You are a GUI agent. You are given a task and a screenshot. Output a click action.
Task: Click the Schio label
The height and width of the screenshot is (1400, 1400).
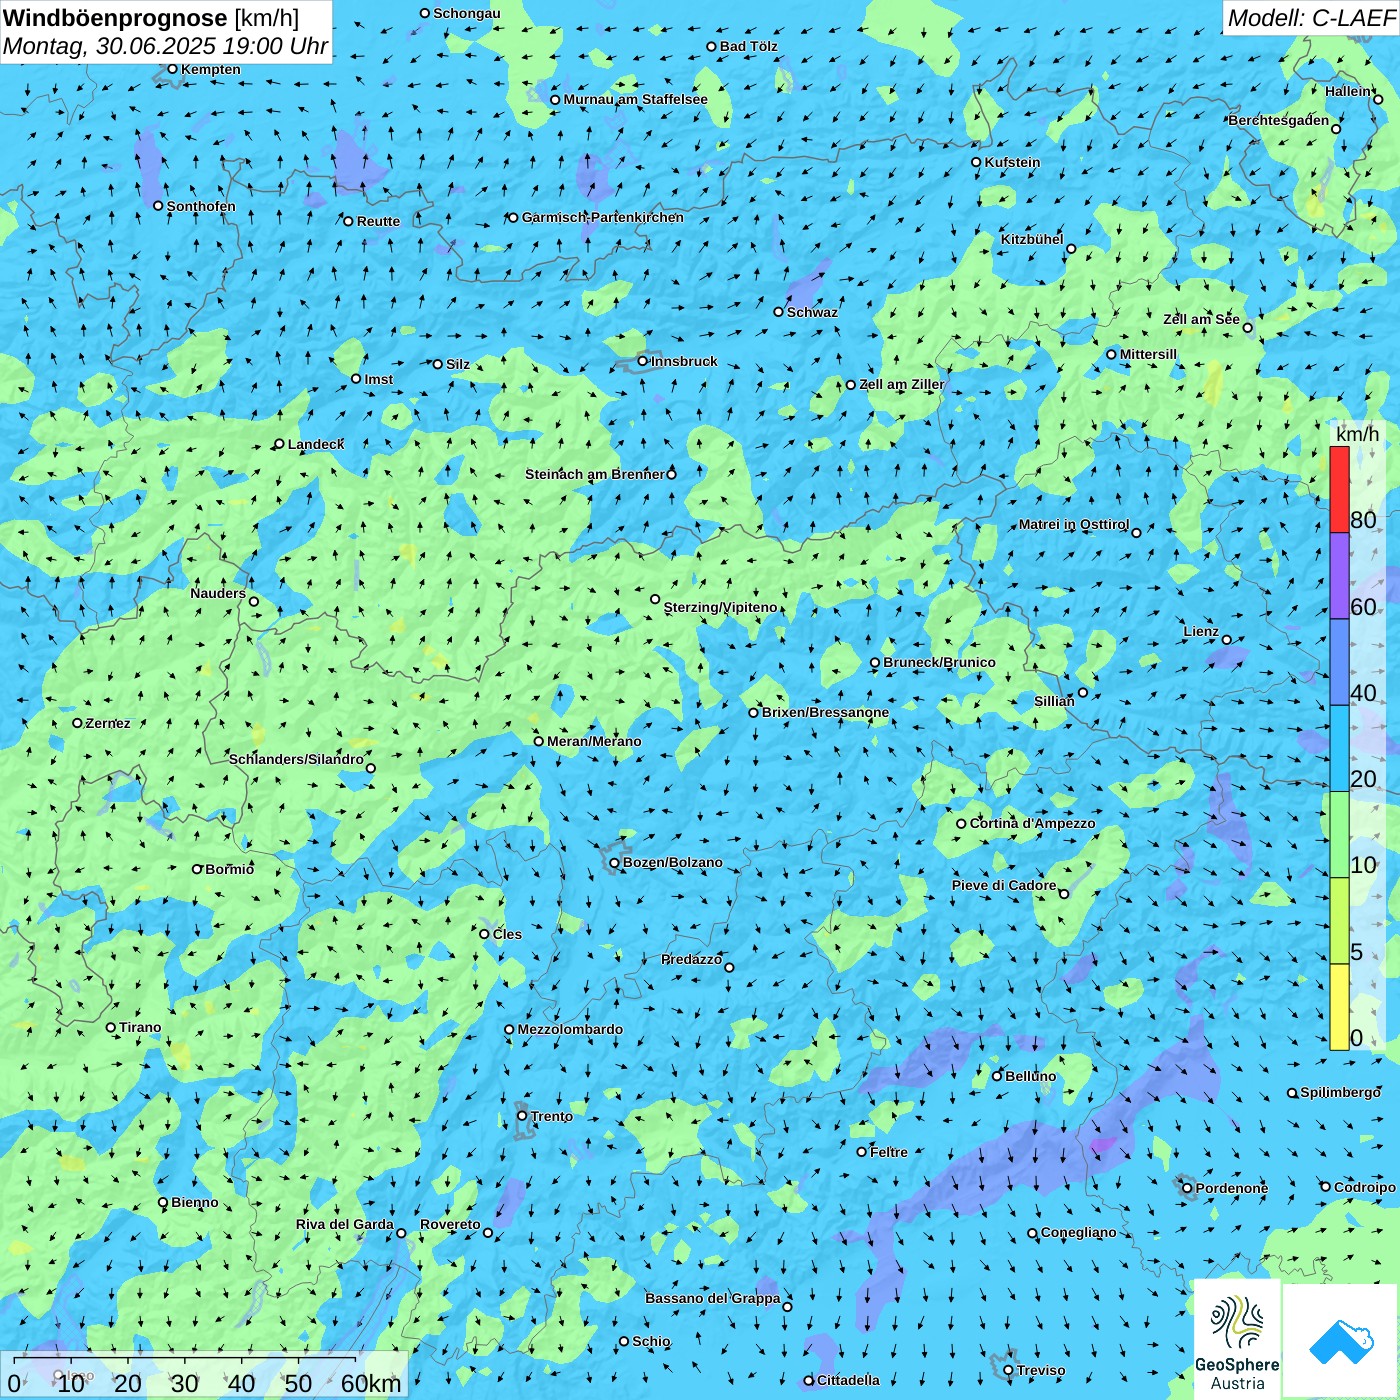[x=651, y=1341]
